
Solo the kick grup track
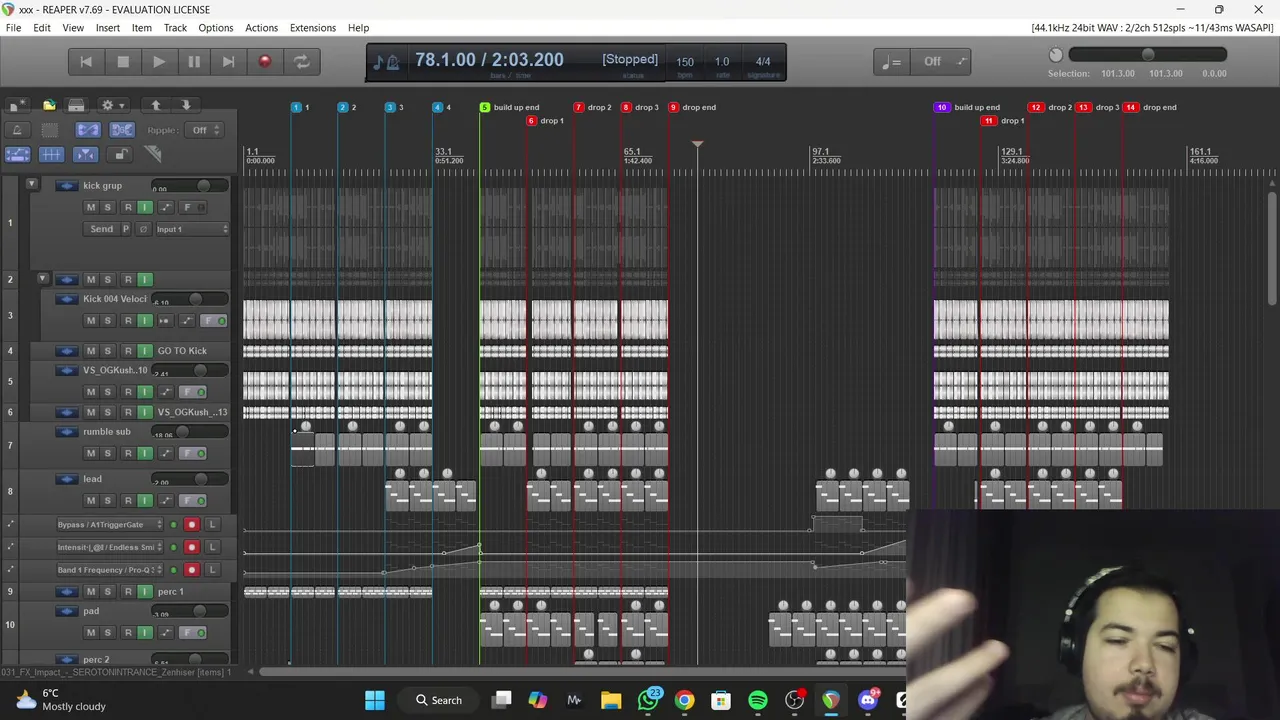(x=108, y=207)
